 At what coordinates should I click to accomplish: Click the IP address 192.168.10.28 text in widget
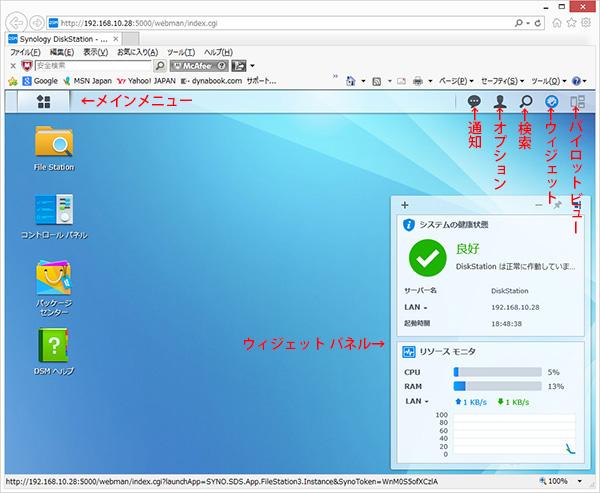[515, 307]
